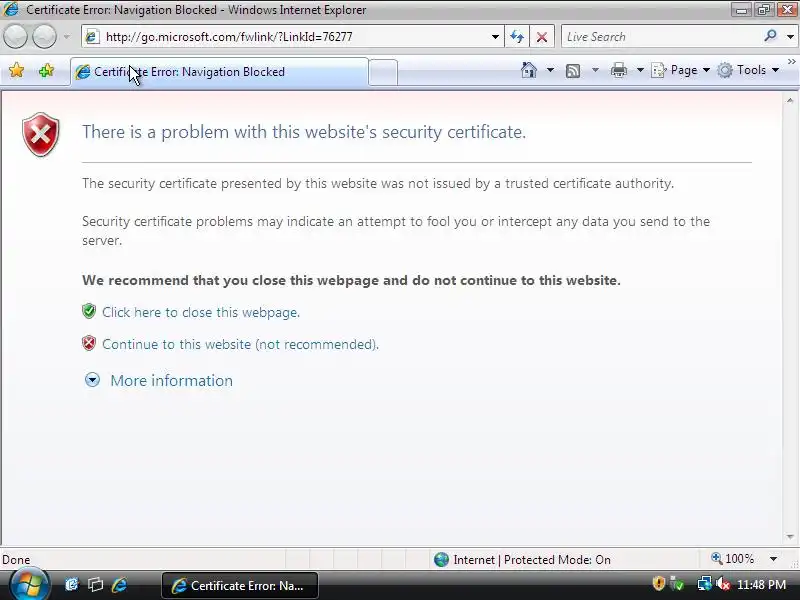Click the network connection tray icon
This screenshot has height=600, width=800.
705,584
